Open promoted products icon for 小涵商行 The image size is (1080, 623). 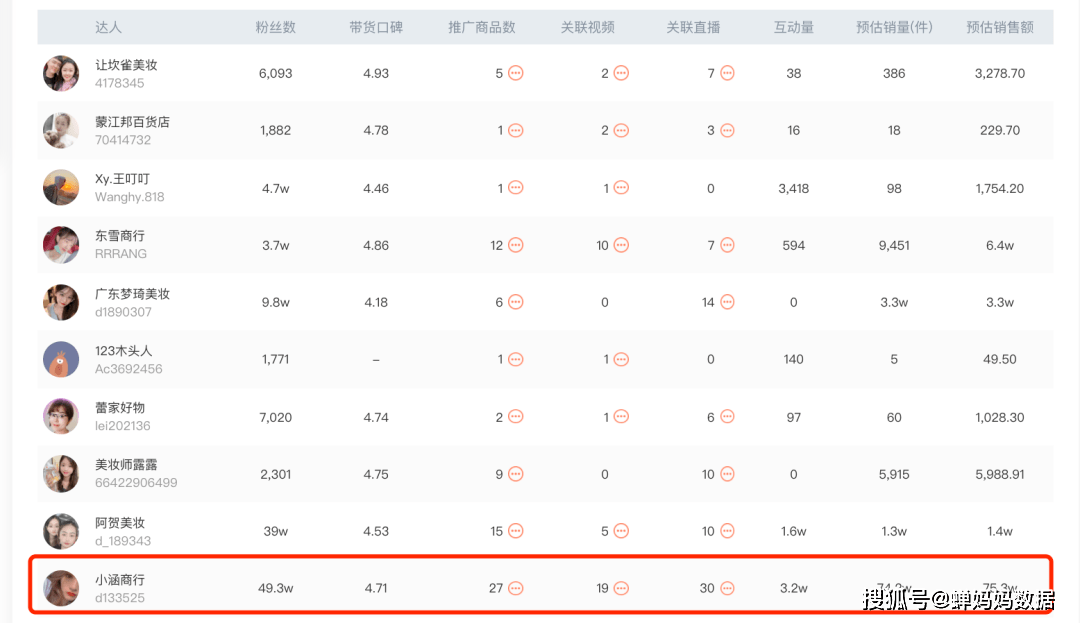click(515, 588)
